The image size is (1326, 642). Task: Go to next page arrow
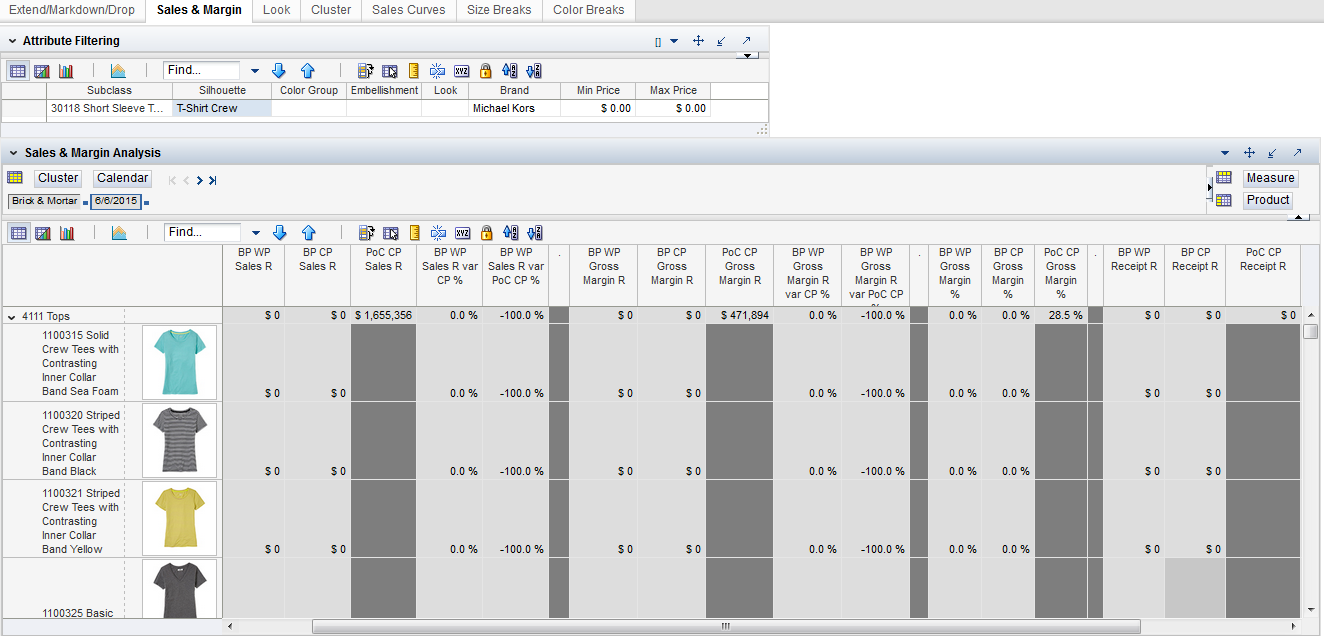pyautogui.click(x=200, y=181)
